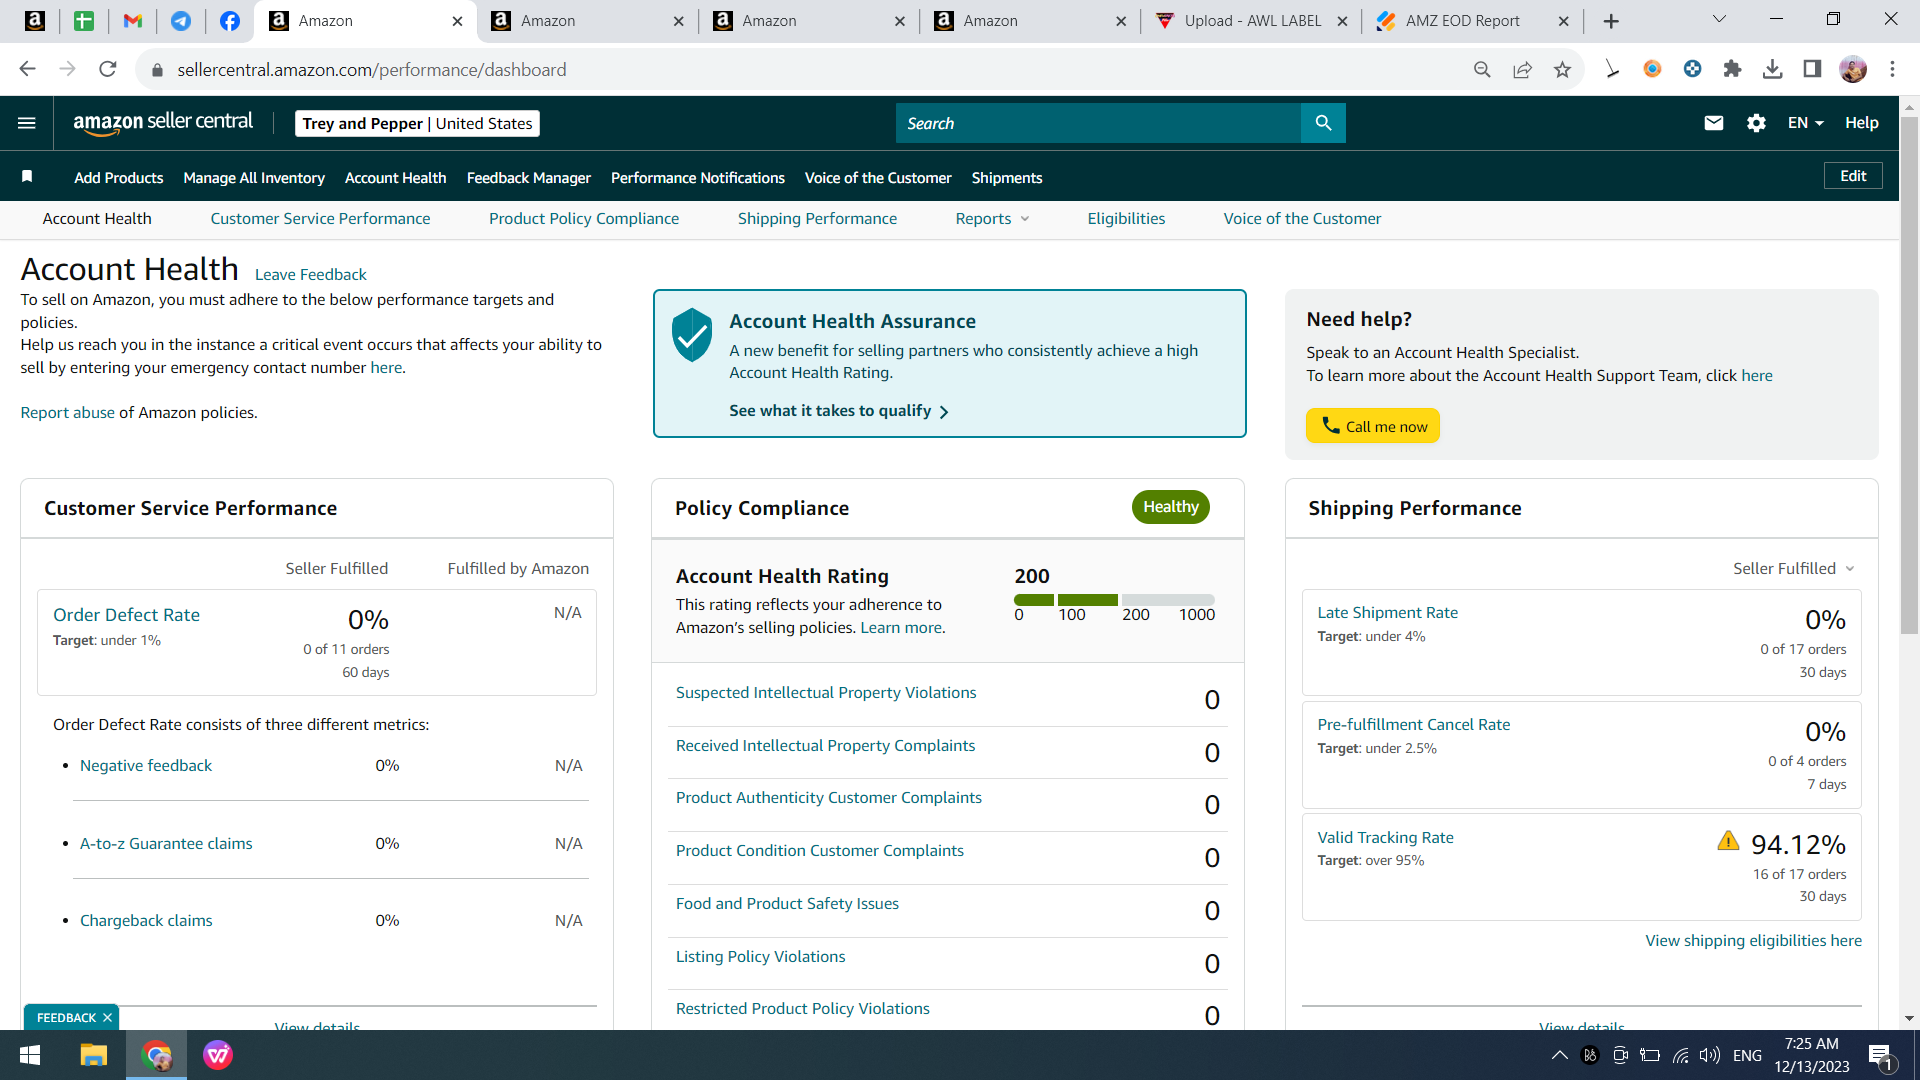This screenshot has height=1080, width=1920.
Task: Open the Listing Policy Violations link
Action: (760, 957)
